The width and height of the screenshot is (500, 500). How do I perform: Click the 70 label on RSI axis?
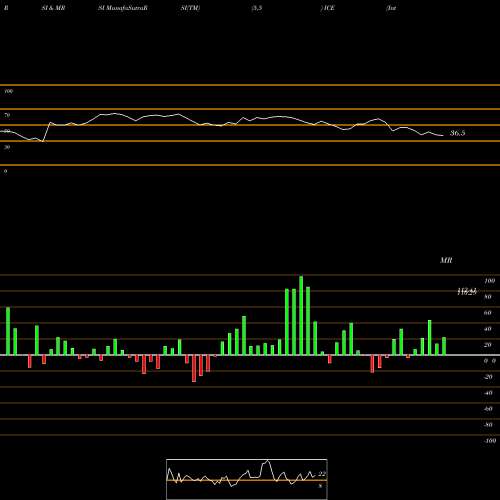coord(7,115)
